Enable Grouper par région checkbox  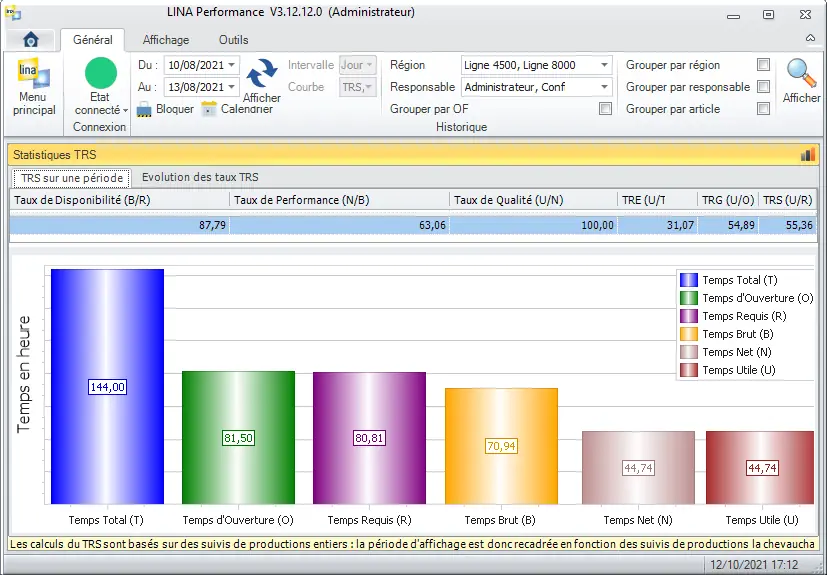763,64
